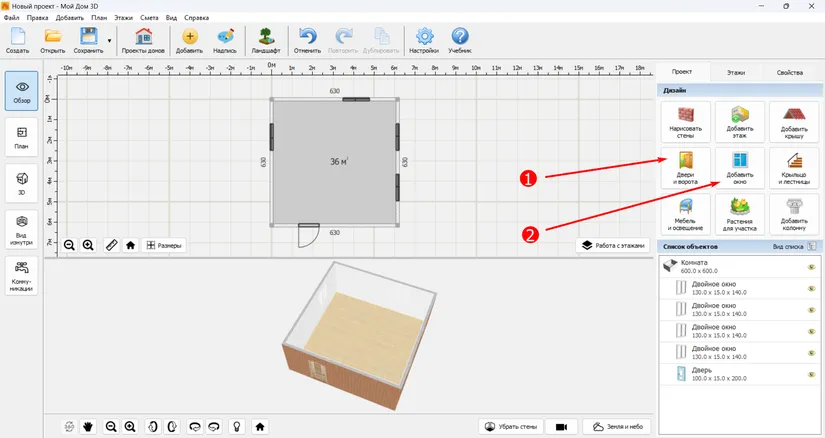Toggle visibility of the first Двойное окно
The image size is (825, 438).
point(811,288)
